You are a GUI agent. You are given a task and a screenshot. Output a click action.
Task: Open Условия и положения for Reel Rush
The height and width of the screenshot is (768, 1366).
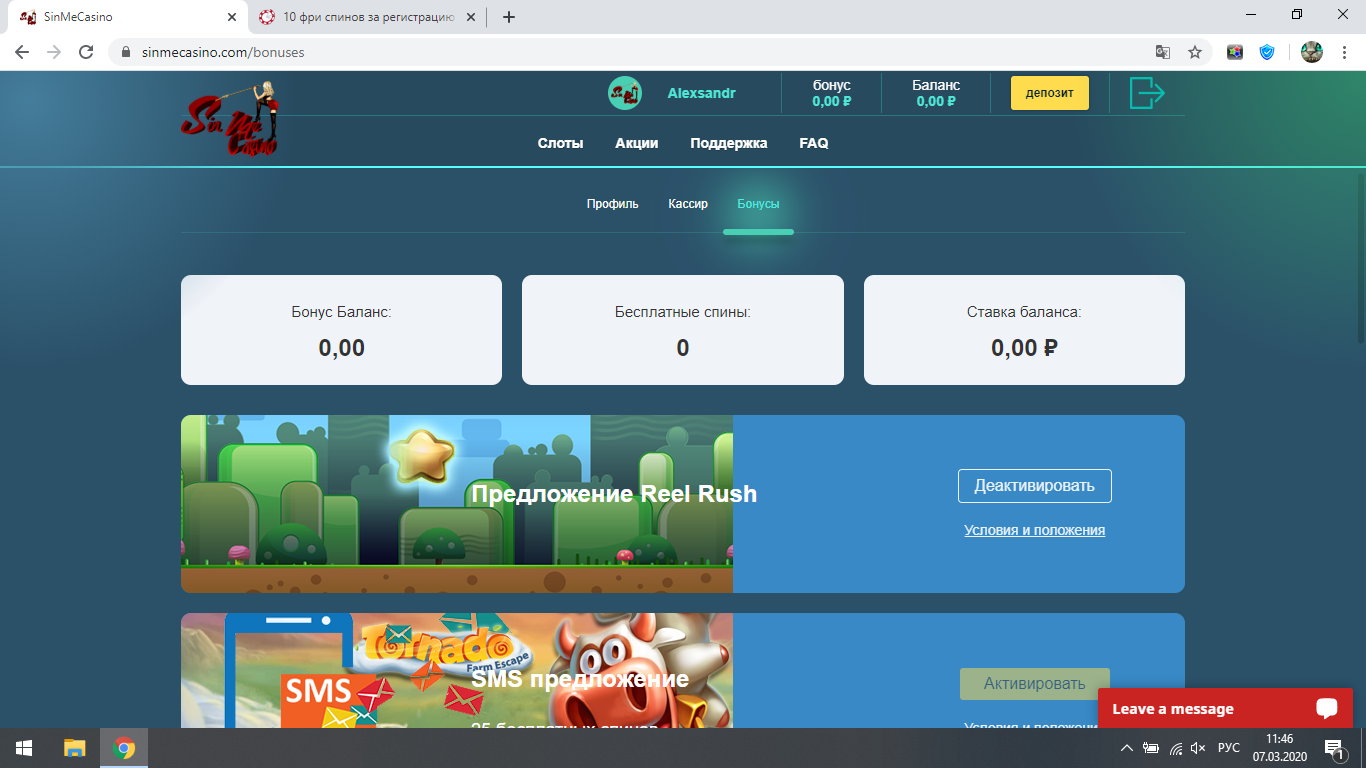pos(1035,530)
